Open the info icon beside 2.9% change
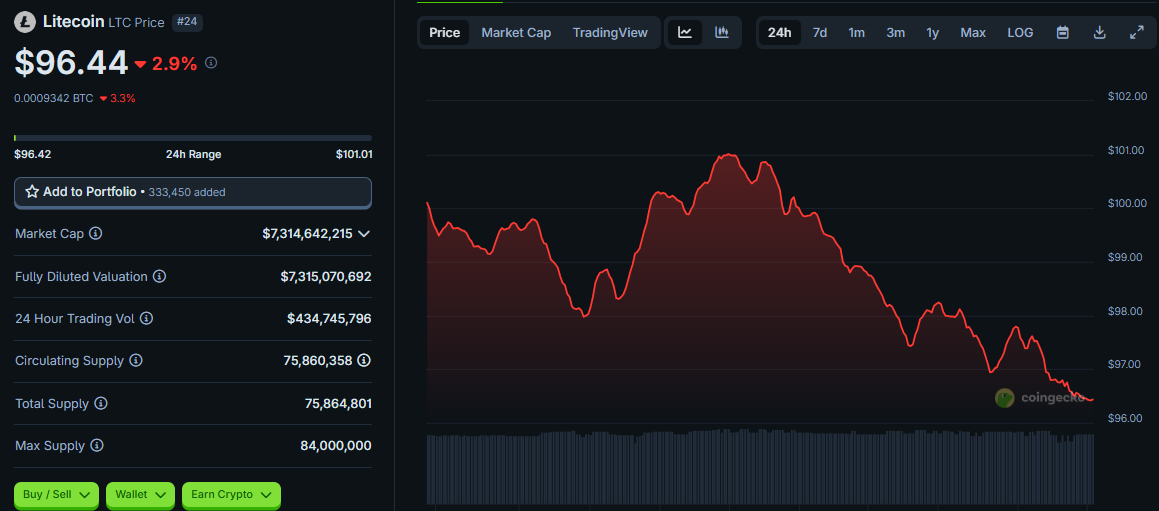1159x511 pixels. [x=211, y=64]
